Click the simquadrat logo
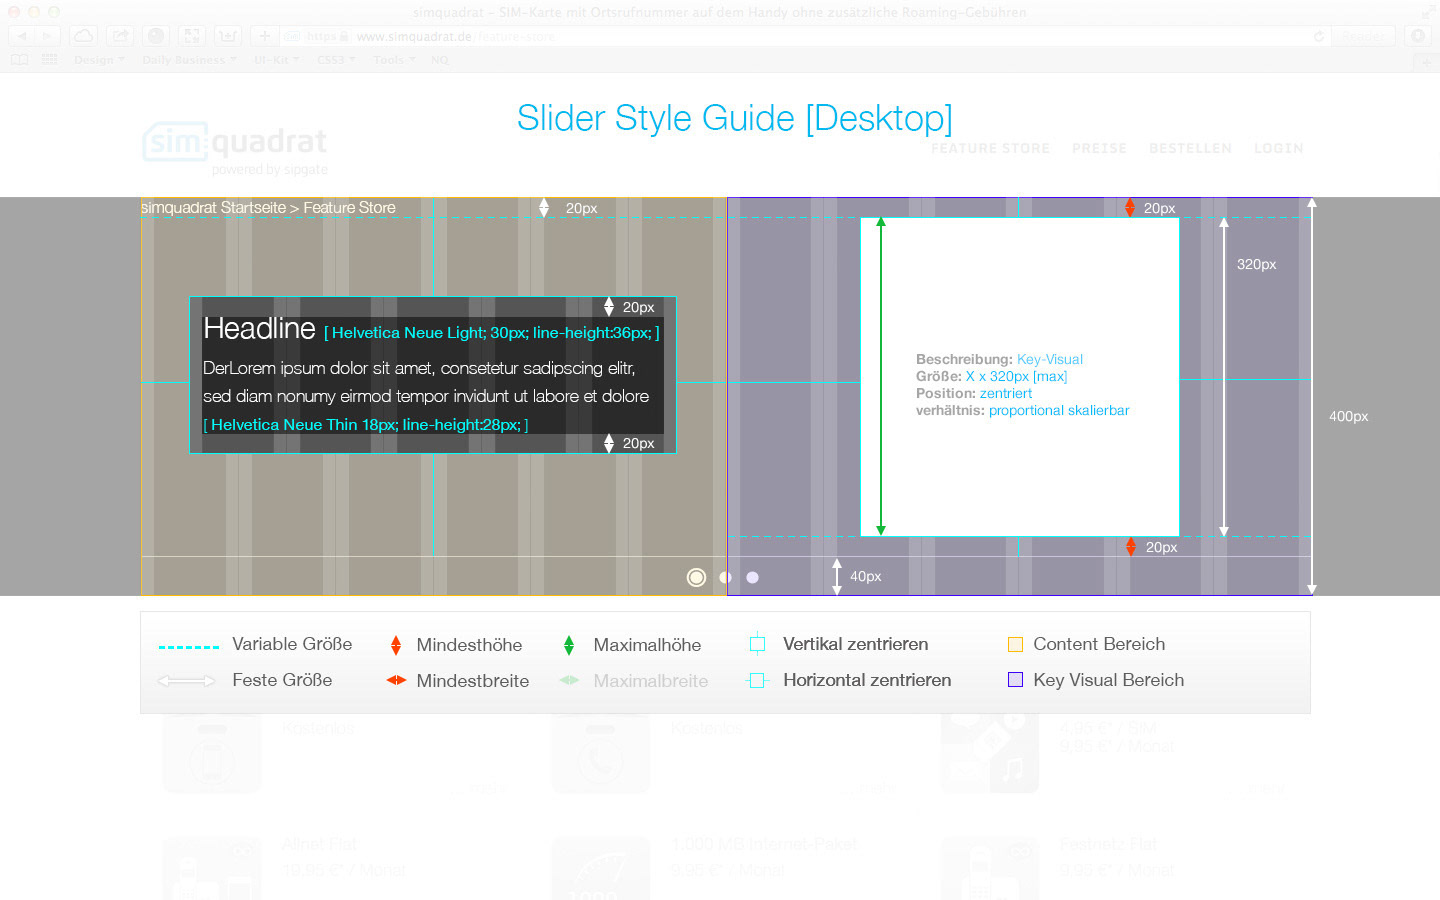The width and height of the screenshot is (1440, 900). click(x=235, y=148)
